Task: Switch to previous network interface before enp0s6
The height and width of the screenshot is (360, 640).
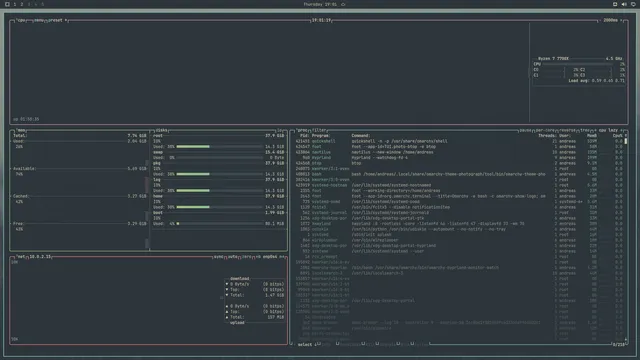Action: pos(258,257)
